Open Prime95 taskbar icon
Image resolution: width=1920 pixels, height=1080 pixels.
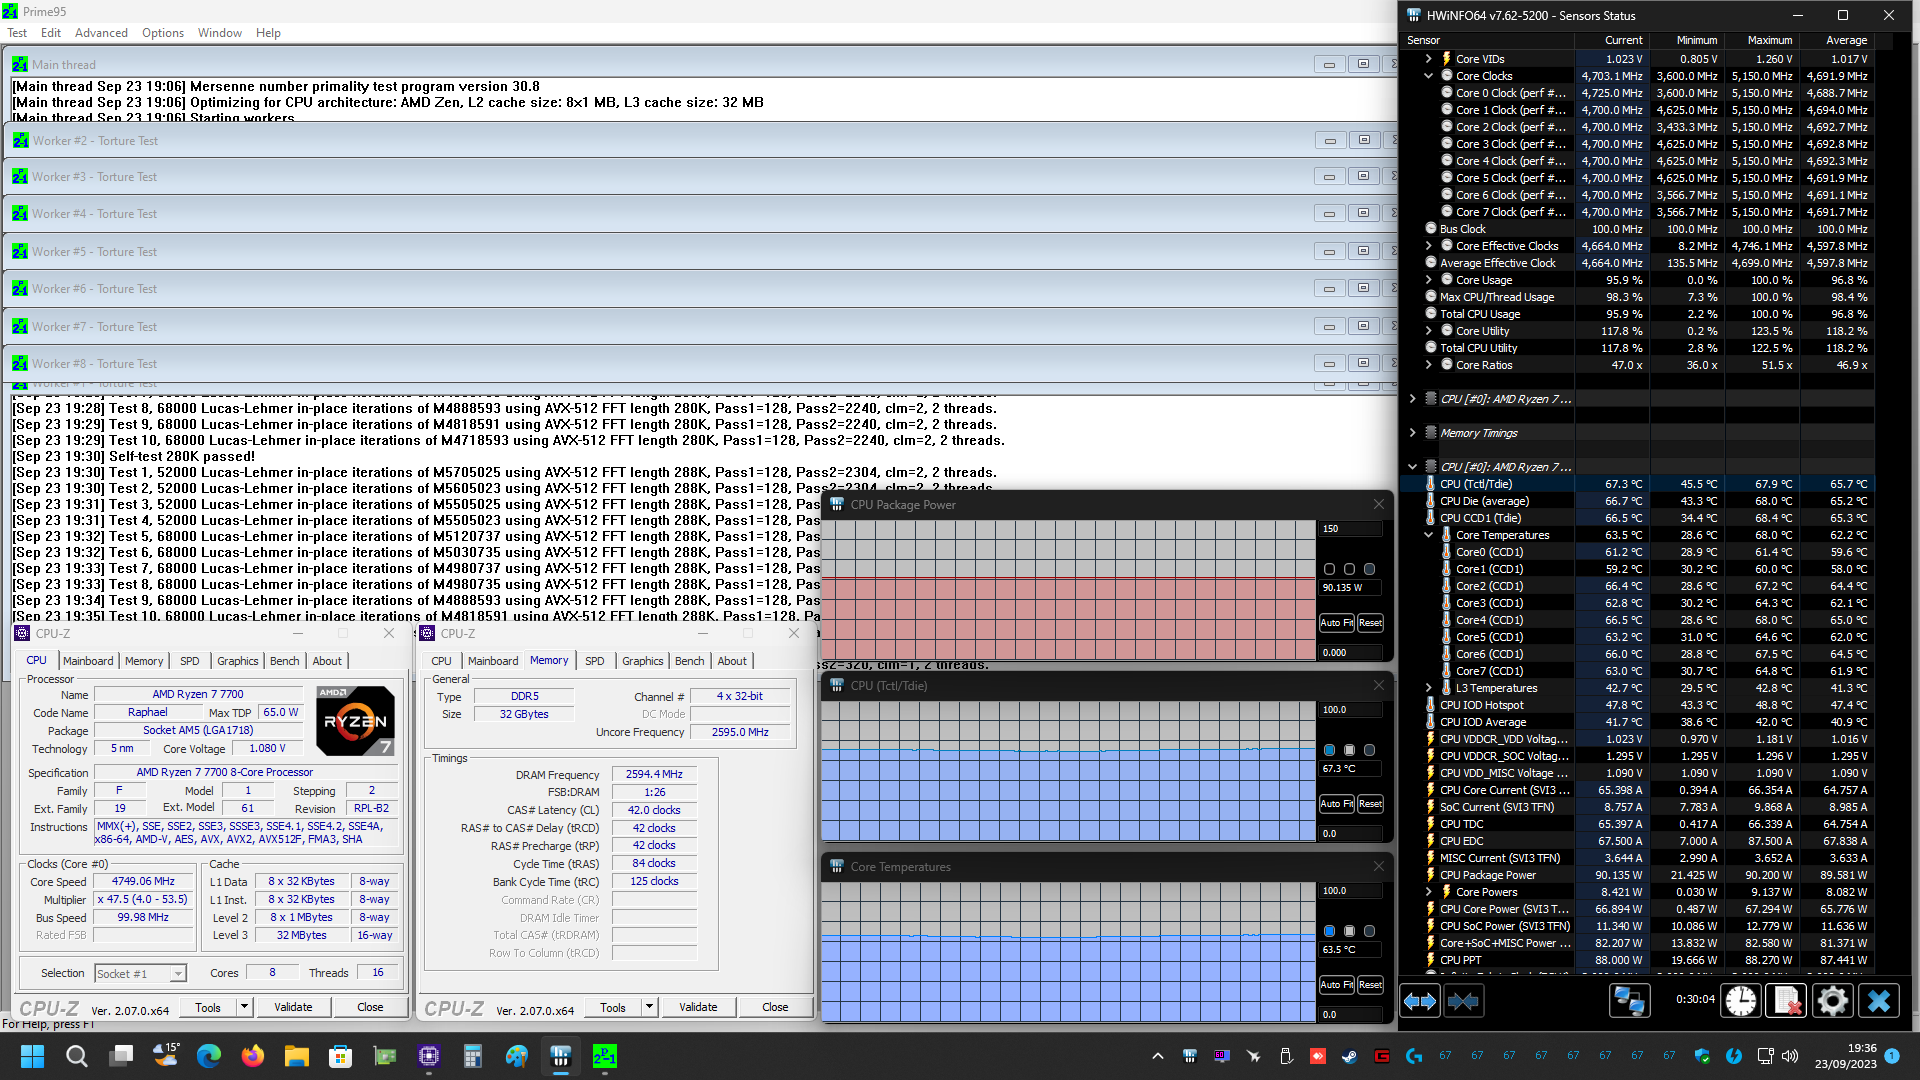[x=605, y=1055]
